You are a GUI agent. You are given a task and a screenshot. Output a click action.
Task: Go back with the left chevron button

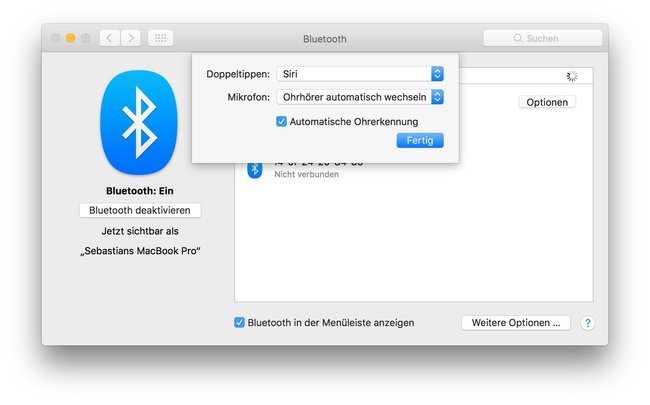(x=110, y=38)
